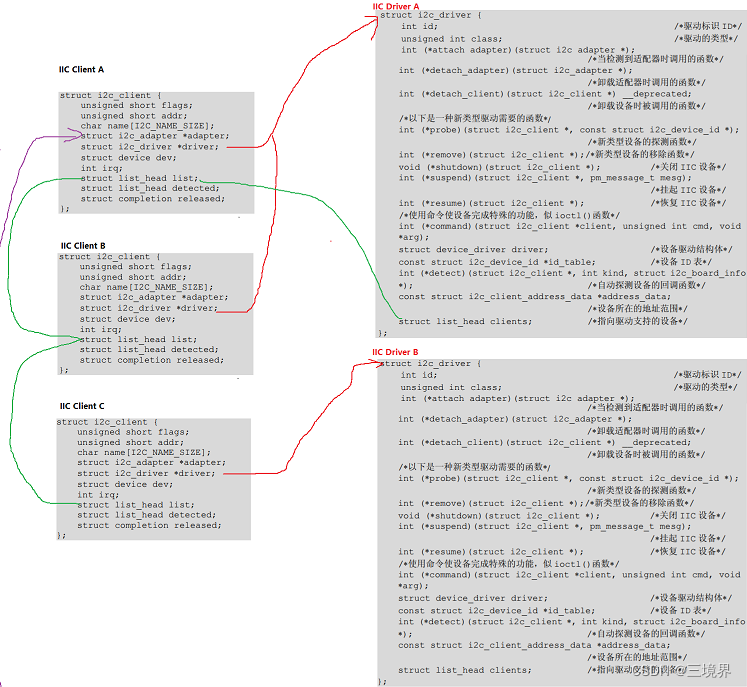Click the "(*detach_client)" line in IIC Driver A
Screen dimensions: 747x687
[545, 94]
